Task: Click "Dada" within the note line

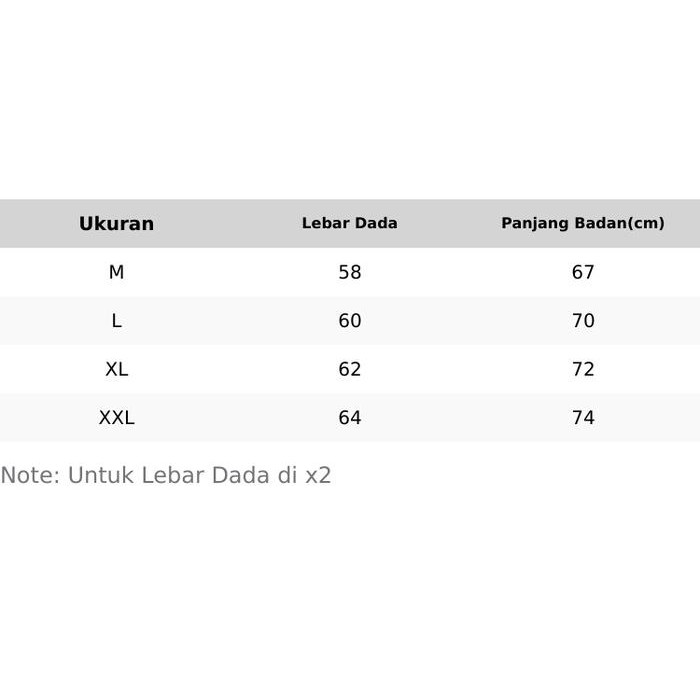Action: pos(240,476)
